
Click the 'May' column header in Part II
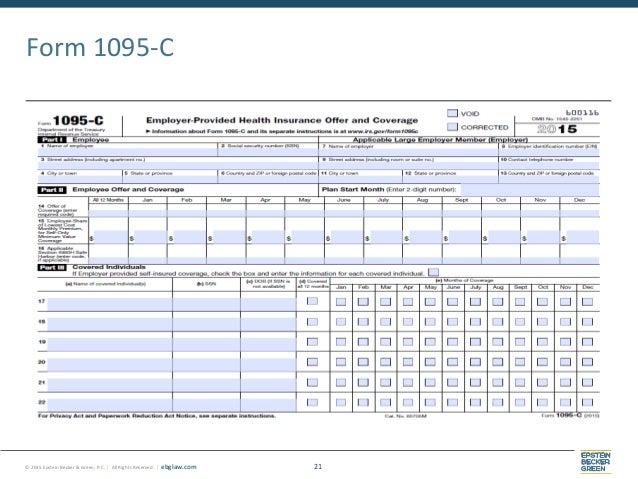[x=304, y=200]
